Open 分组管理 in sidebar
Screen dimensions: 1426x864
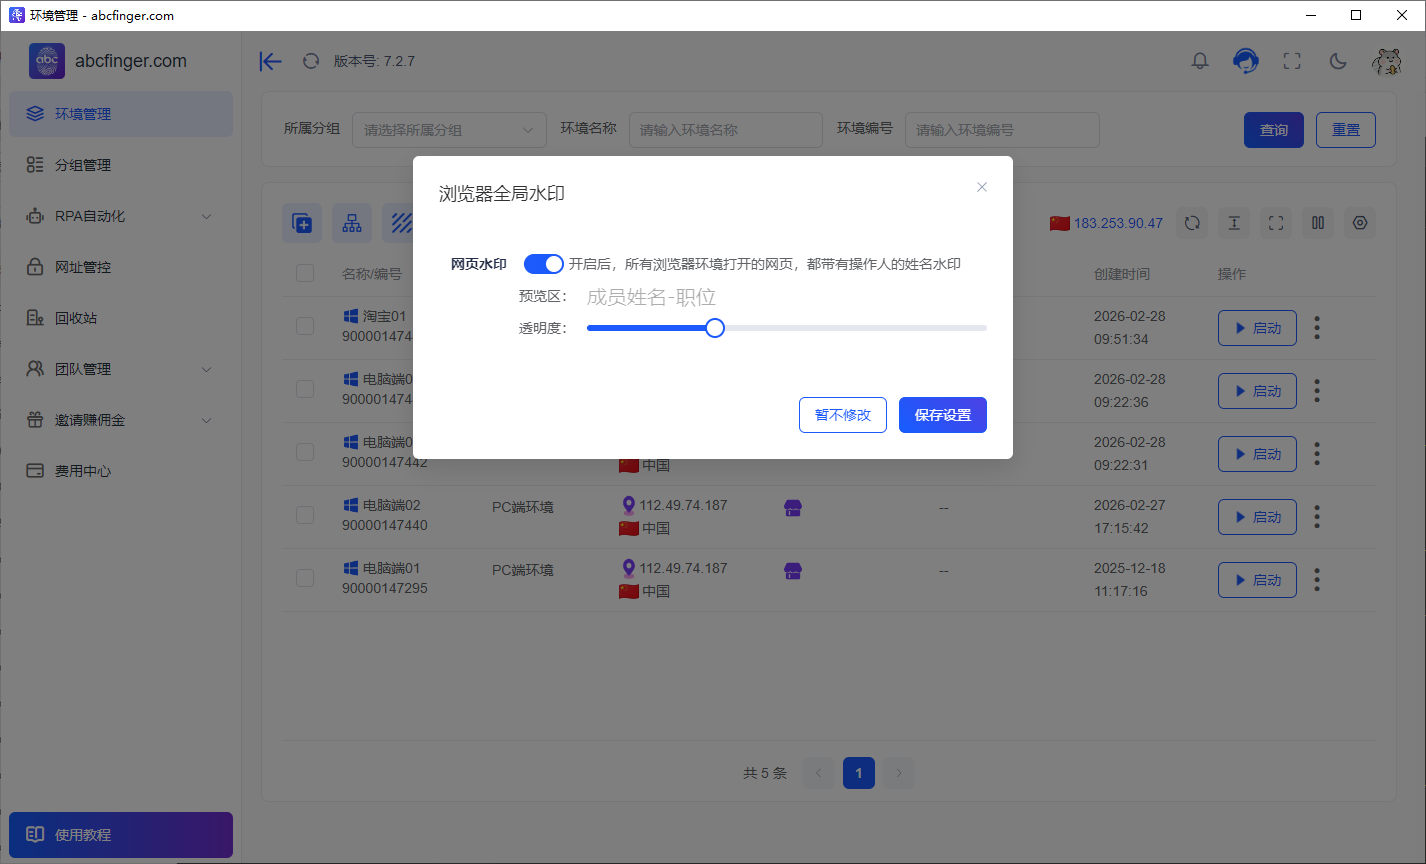pyautogui.click(x=121, y=165)
